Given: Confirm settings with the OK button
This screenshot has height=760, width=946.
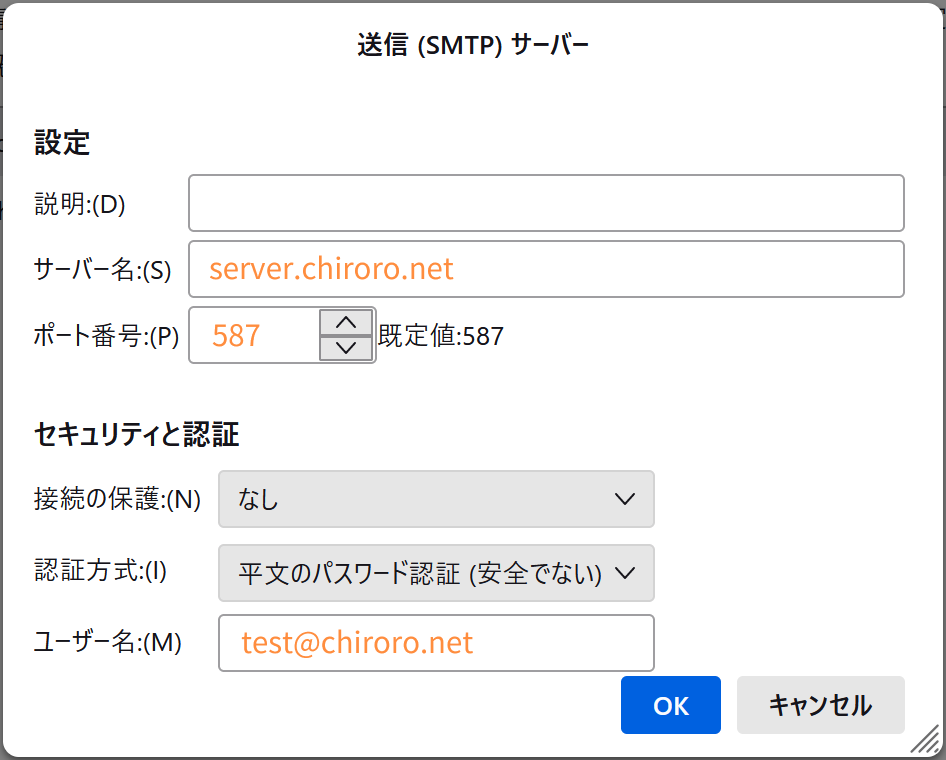Looking at the screenshot, I should [x=671, y=705].
